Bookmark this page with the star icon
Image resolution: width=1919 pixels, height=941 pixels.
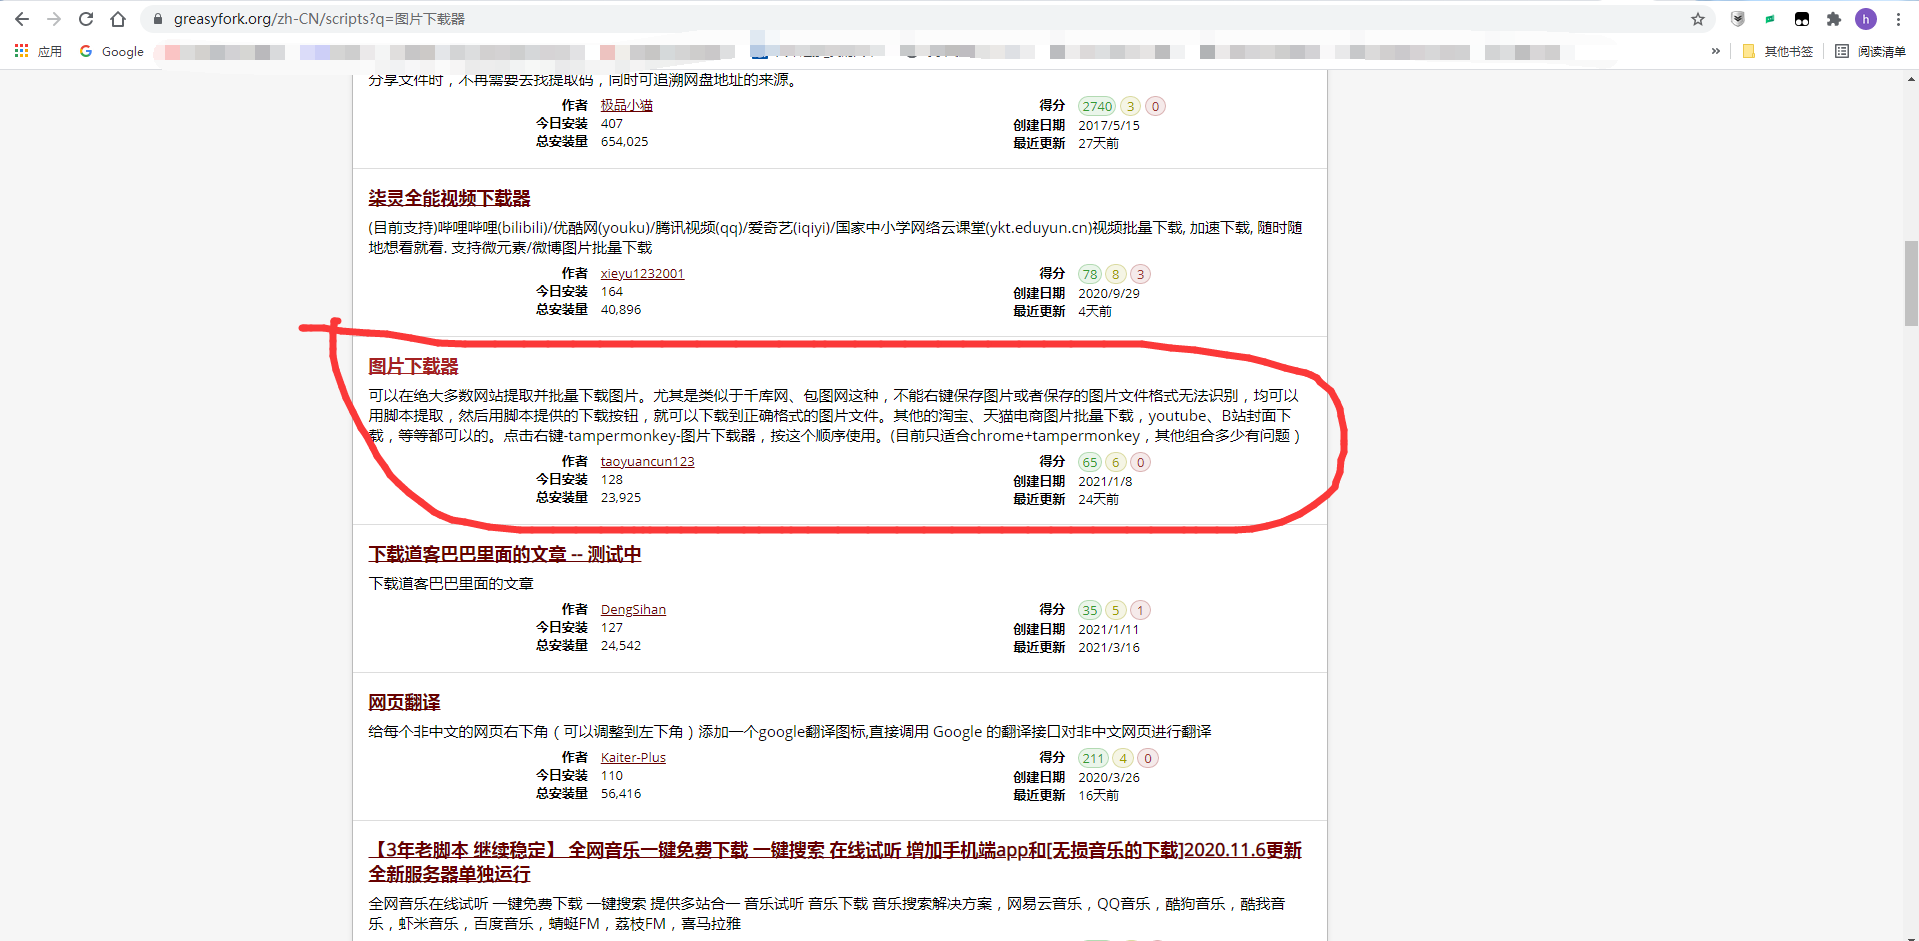pos(1697,19)
